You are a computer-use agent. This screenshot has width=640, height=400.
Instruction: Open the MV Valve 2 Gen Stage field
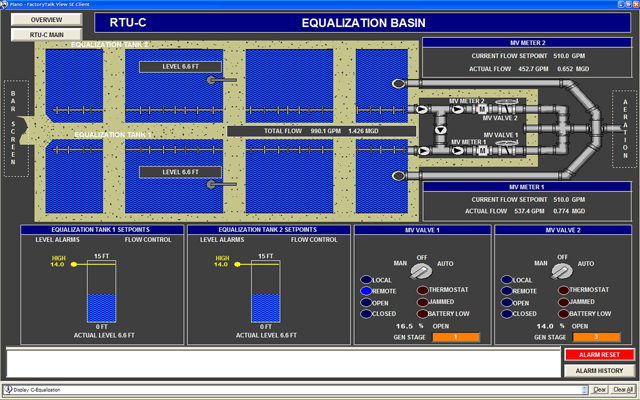click(x=596, y=337)
